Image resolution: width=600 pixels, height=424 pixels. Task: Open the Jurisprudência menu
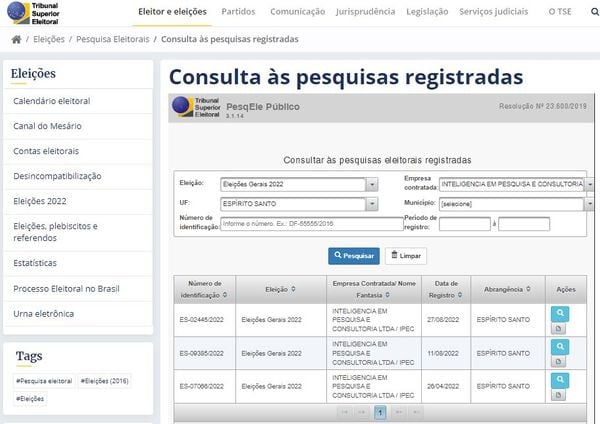click(365, 12)
